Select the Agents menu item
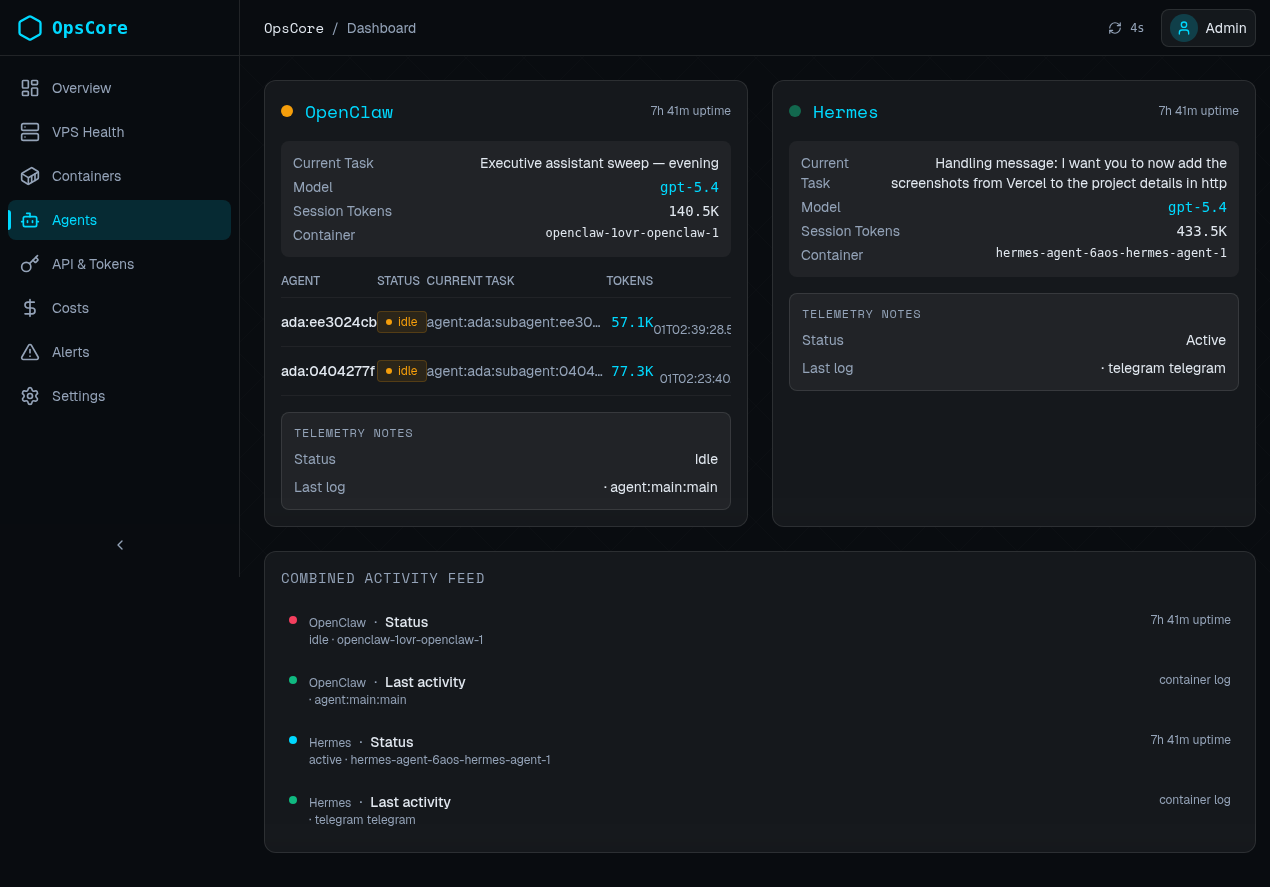This screenshot has height=887, width=1270. [x=119, y=220]
